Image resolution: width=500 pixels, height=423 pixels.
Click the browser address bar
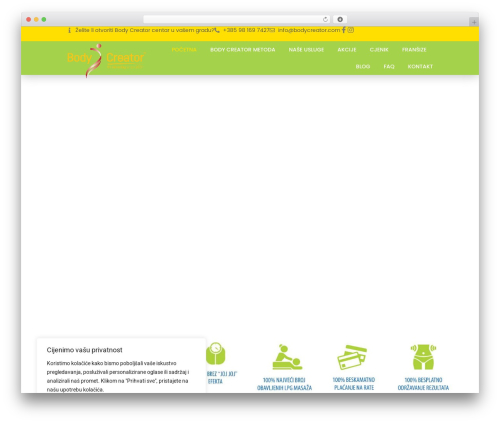point(237,19)
